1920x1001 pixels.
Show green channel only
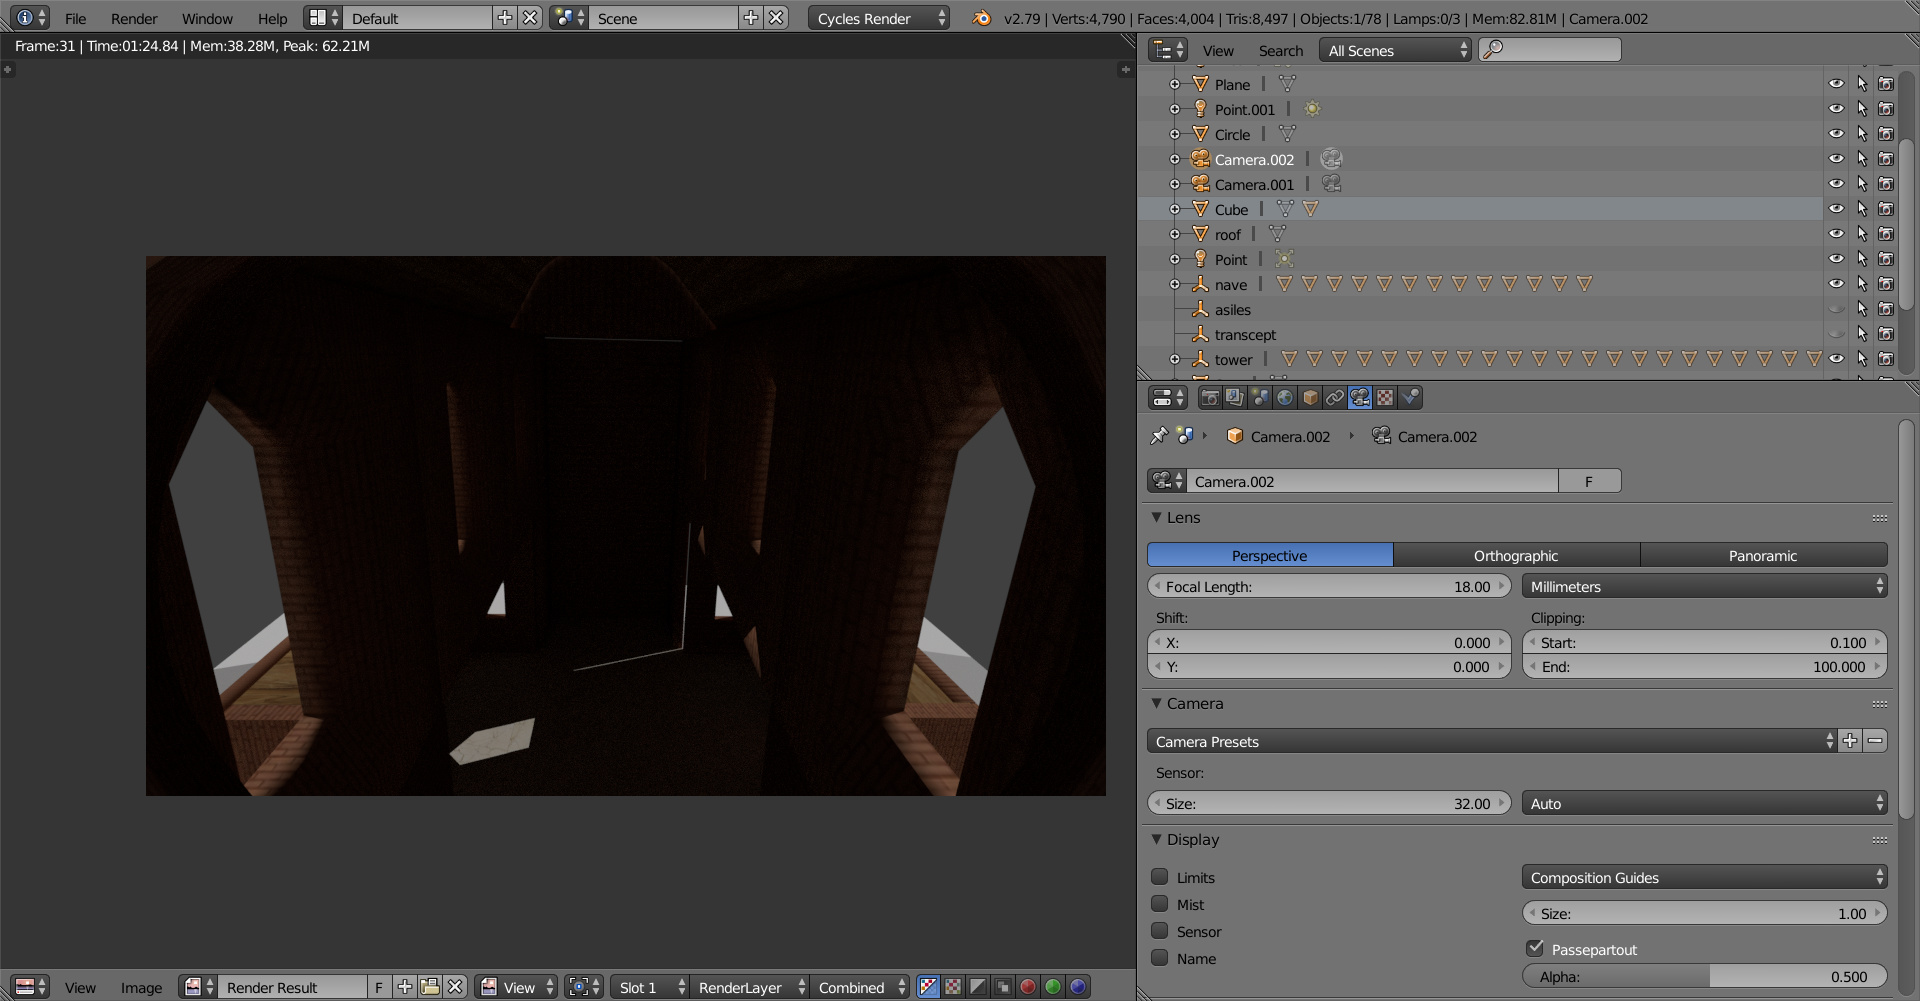1053,987
